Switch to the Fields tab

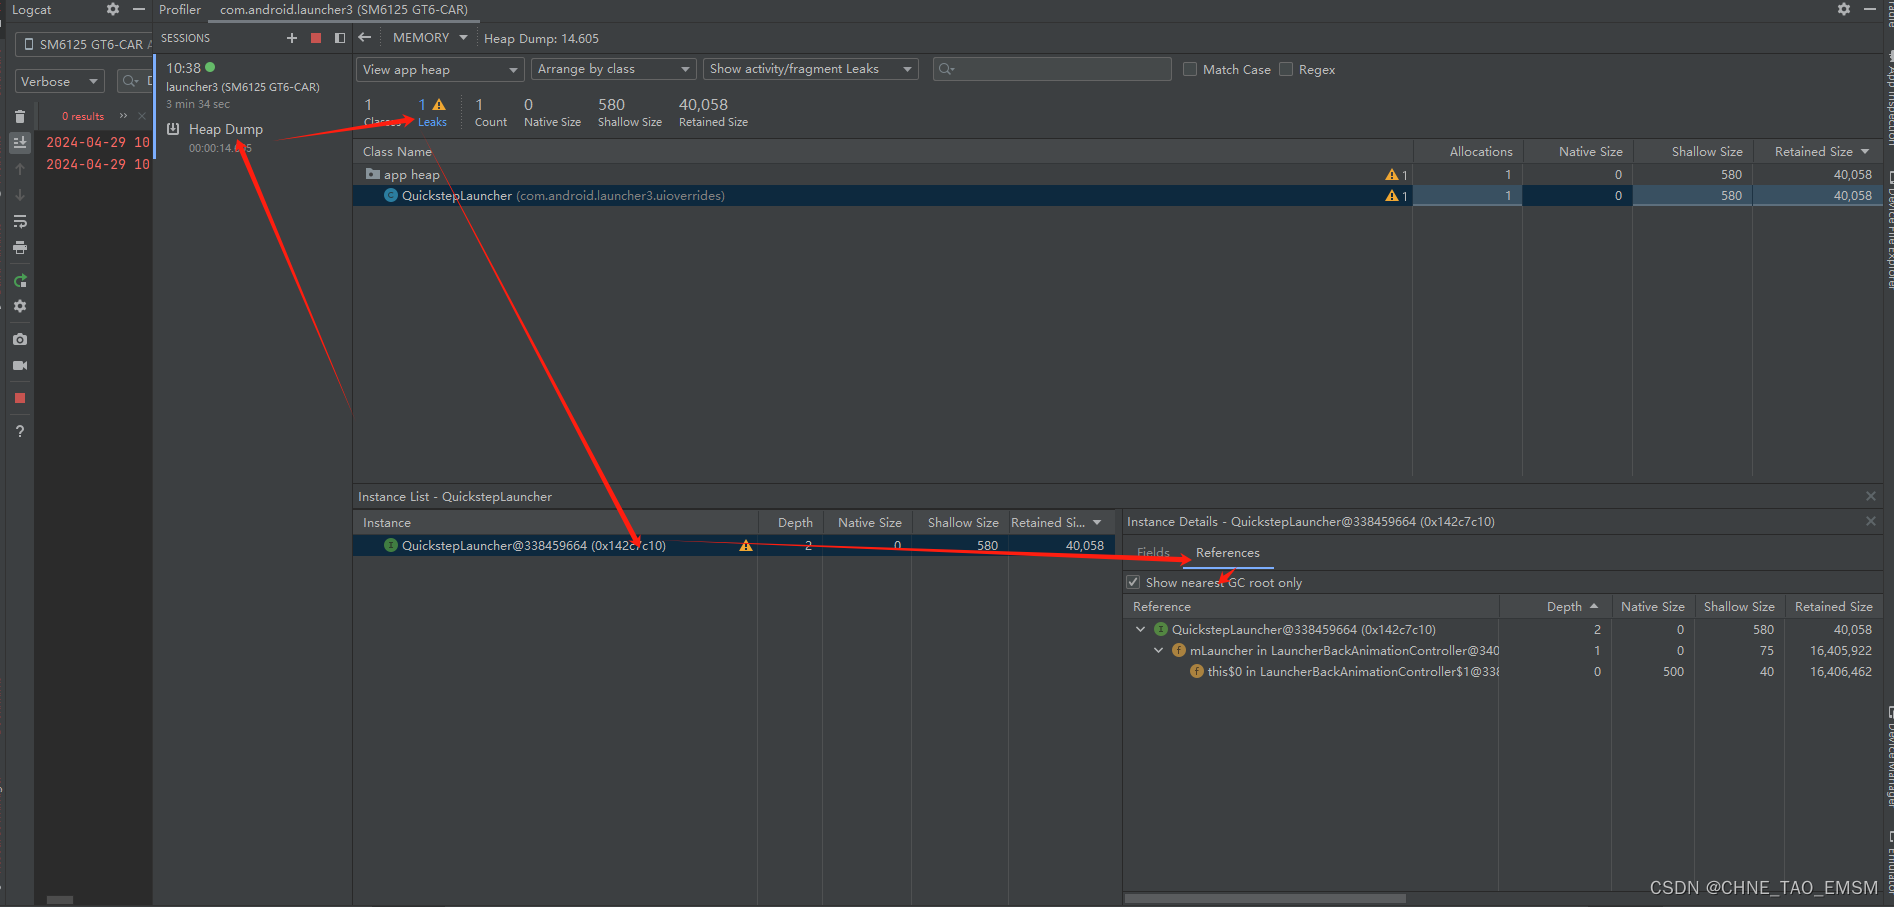point(1153,552)
